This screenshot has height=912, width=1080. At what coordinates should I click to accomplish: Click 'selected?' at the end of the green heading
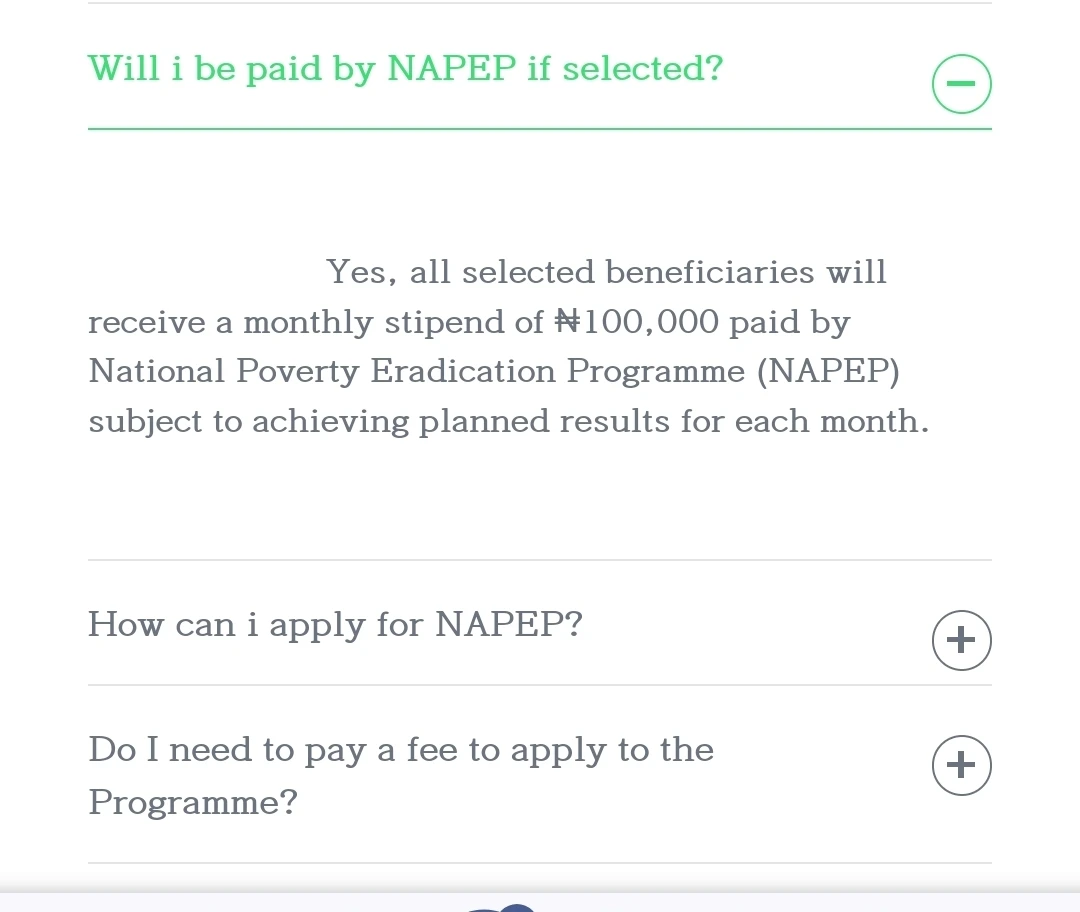(642, 69)
